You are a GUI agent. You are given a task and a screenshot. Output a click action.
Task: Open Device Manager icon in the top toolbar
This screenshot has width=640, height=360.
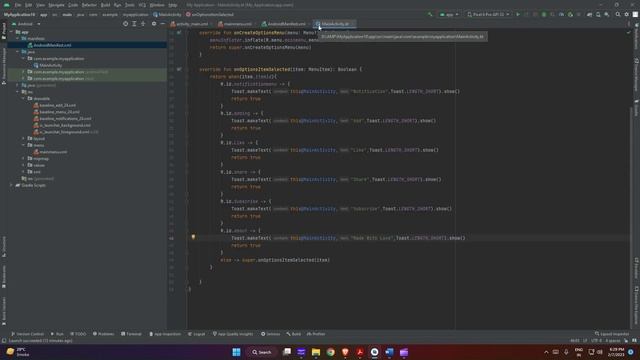pos(598,14)
